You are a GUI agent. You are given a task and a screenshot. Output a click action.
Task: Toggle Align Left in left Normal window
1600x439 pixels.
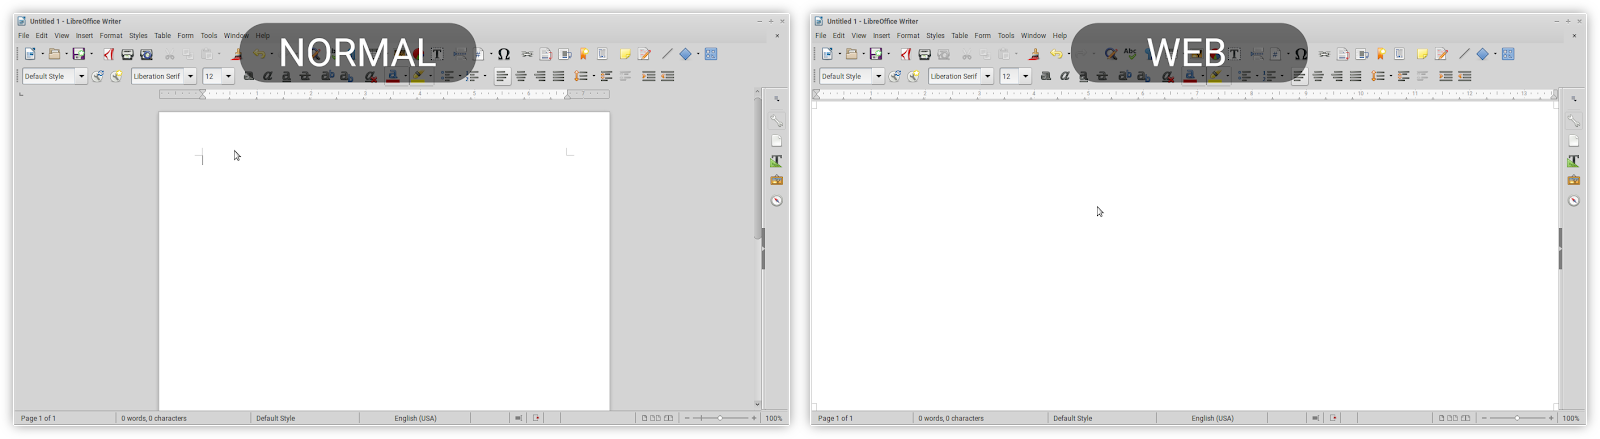(502, 76)
